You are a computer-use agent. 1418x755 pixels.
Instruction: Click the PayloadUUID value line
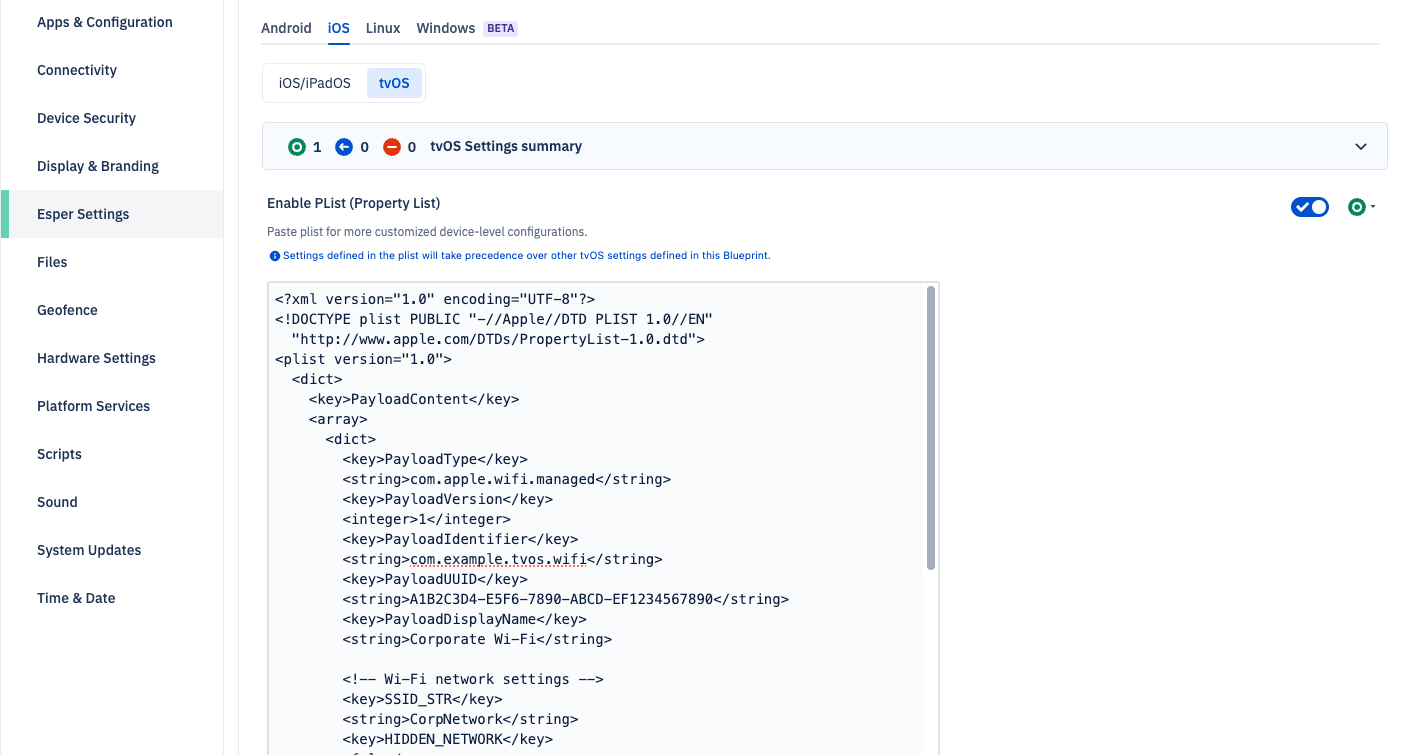click(565, 599)
